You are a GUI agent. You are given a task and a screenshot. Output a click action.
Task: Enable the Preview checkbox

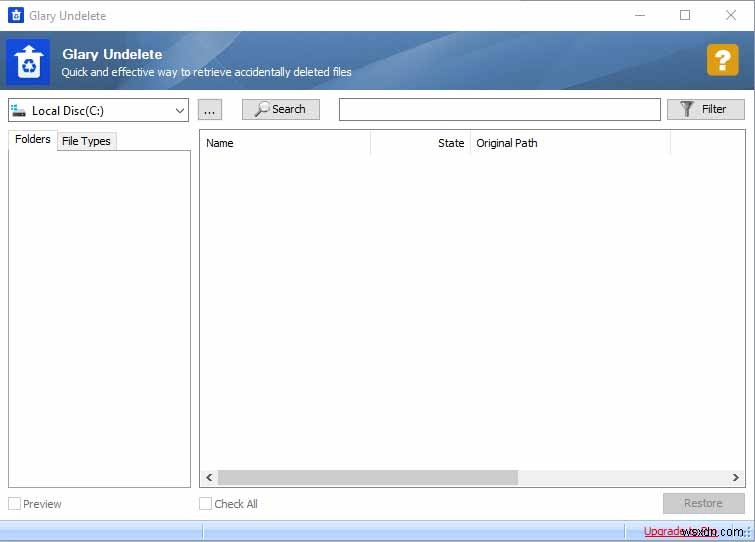tap(14, 504)
